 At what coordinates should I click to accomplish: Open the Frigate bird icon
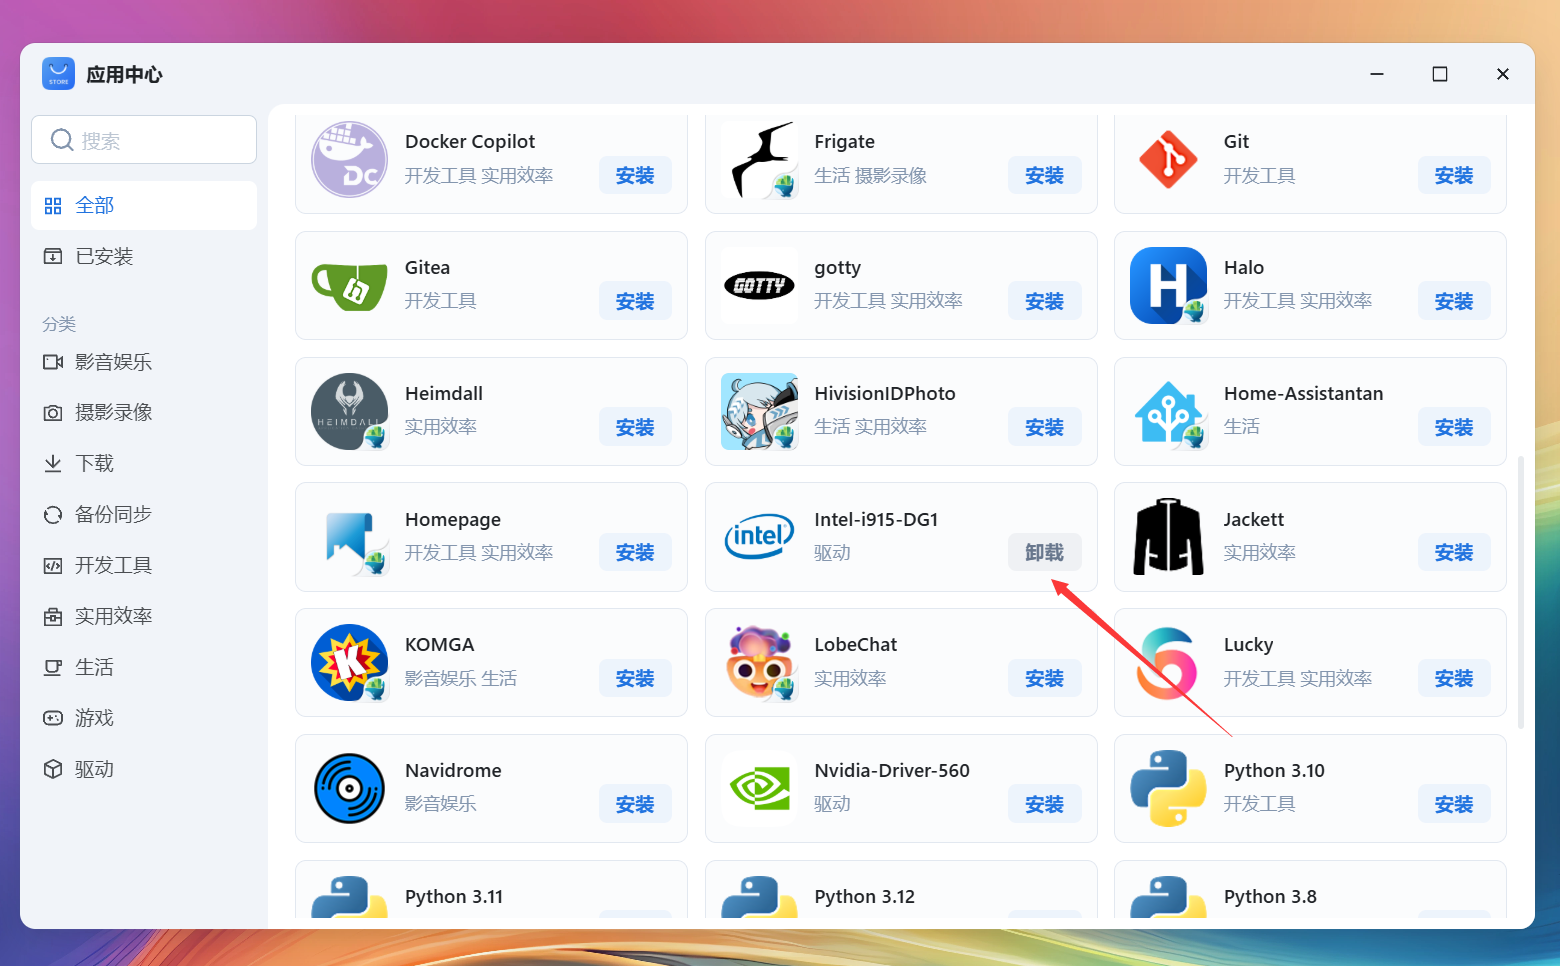coord(759,159)
